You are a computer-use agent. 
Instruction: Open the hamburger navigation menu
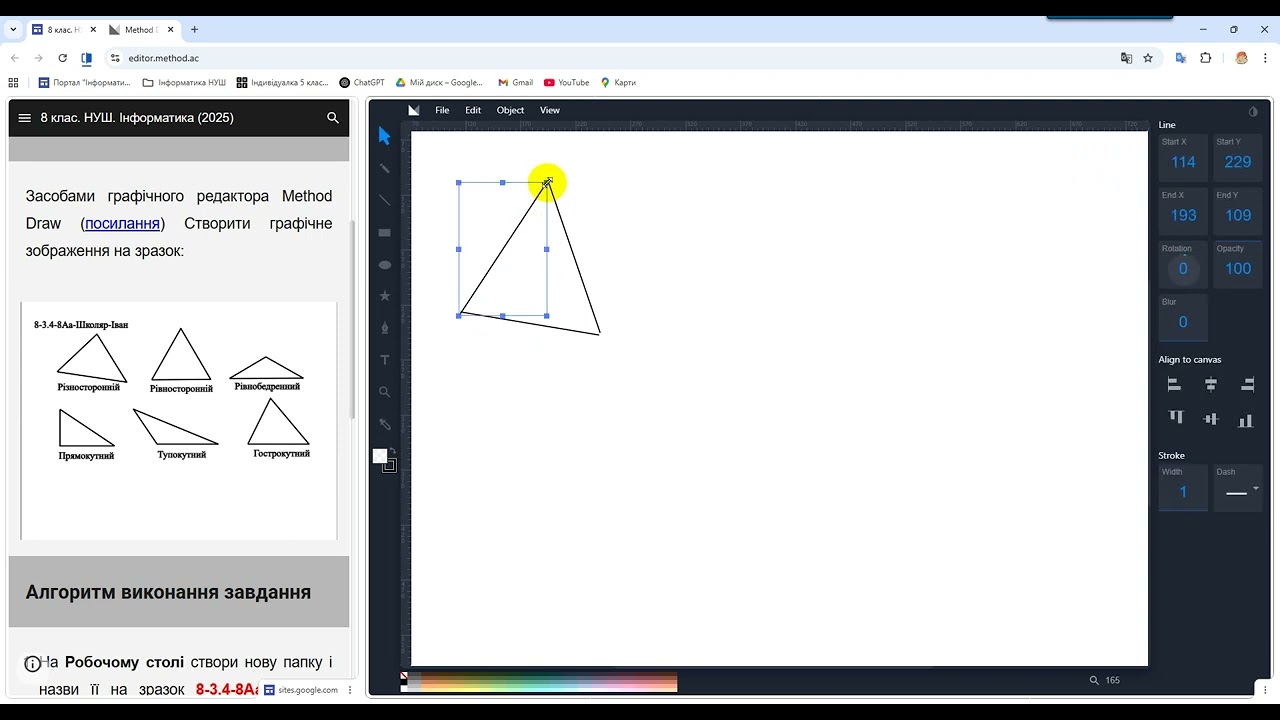(x=25, y=118)
